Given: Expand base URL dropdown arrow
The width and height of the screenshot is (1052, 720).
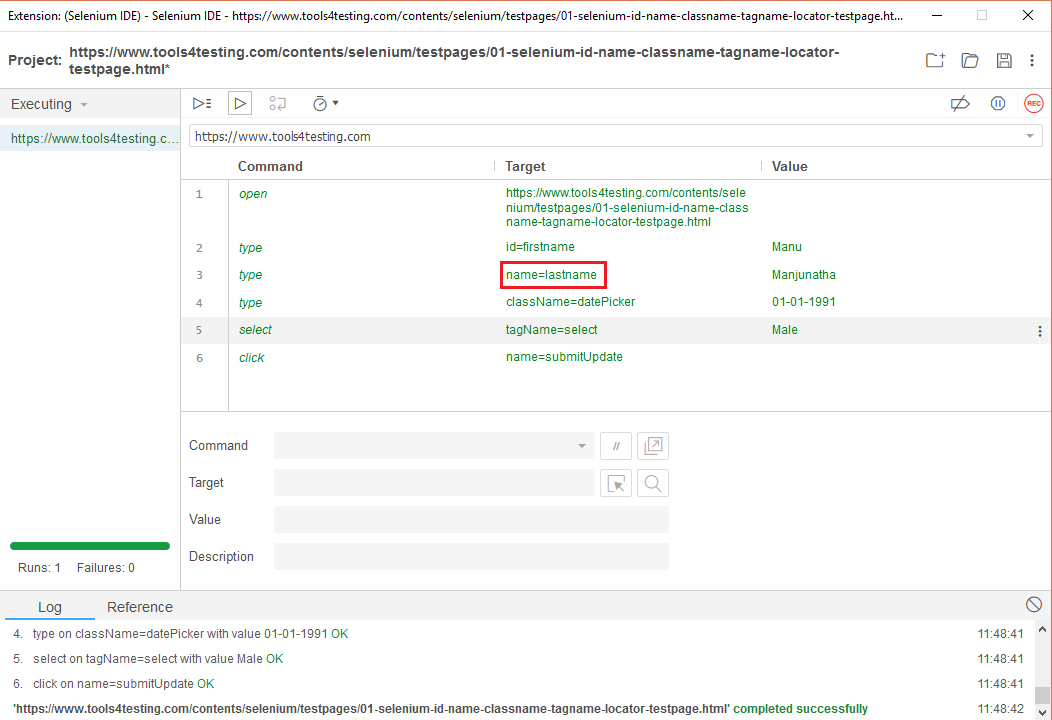Looking at the screenshot, I should [1030, 136].
